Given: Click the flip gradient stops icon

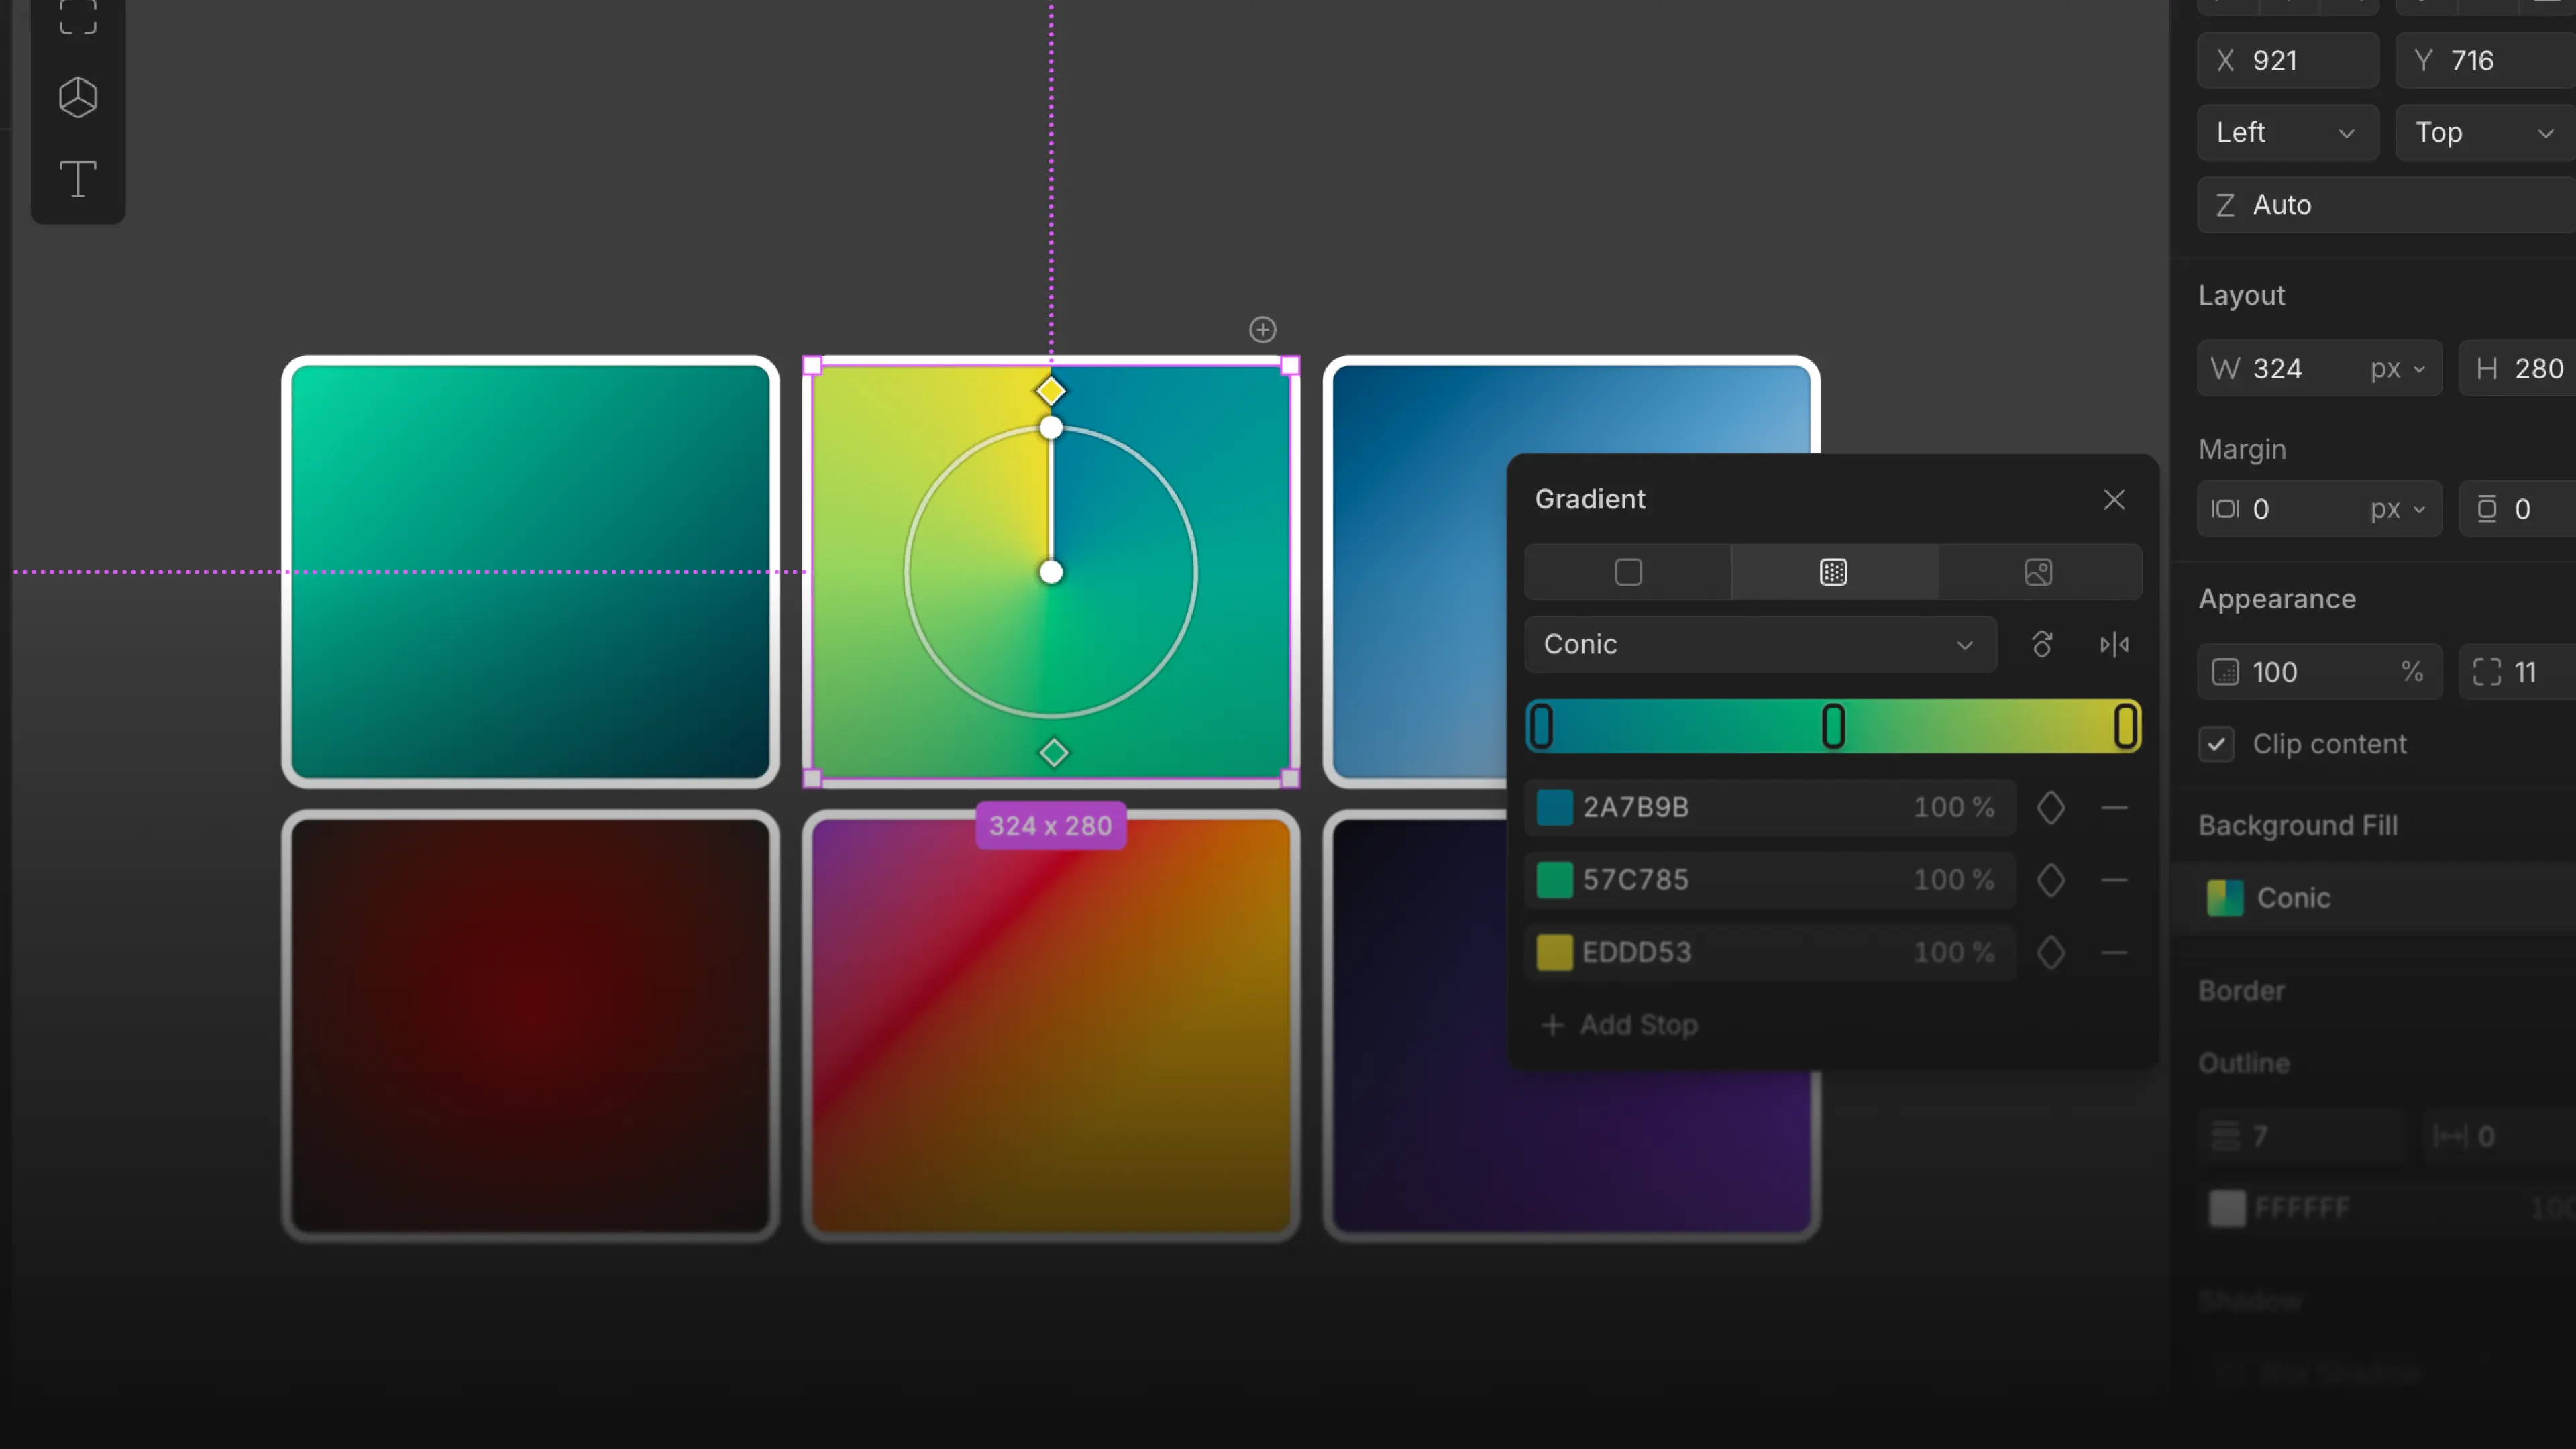Looking at the screenshot, I should [2114, 644].
